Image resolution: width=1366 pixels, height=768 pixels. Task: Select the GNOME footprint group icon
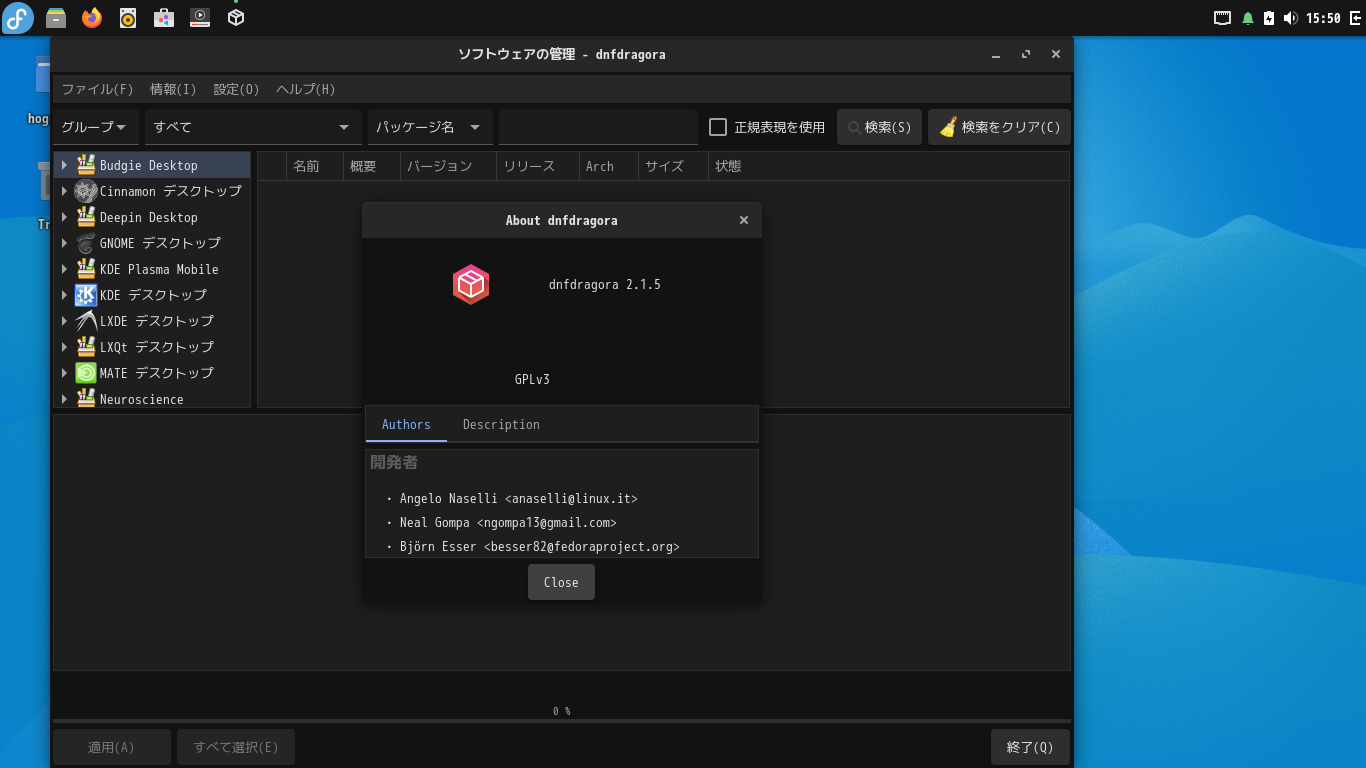coord(86,243)
